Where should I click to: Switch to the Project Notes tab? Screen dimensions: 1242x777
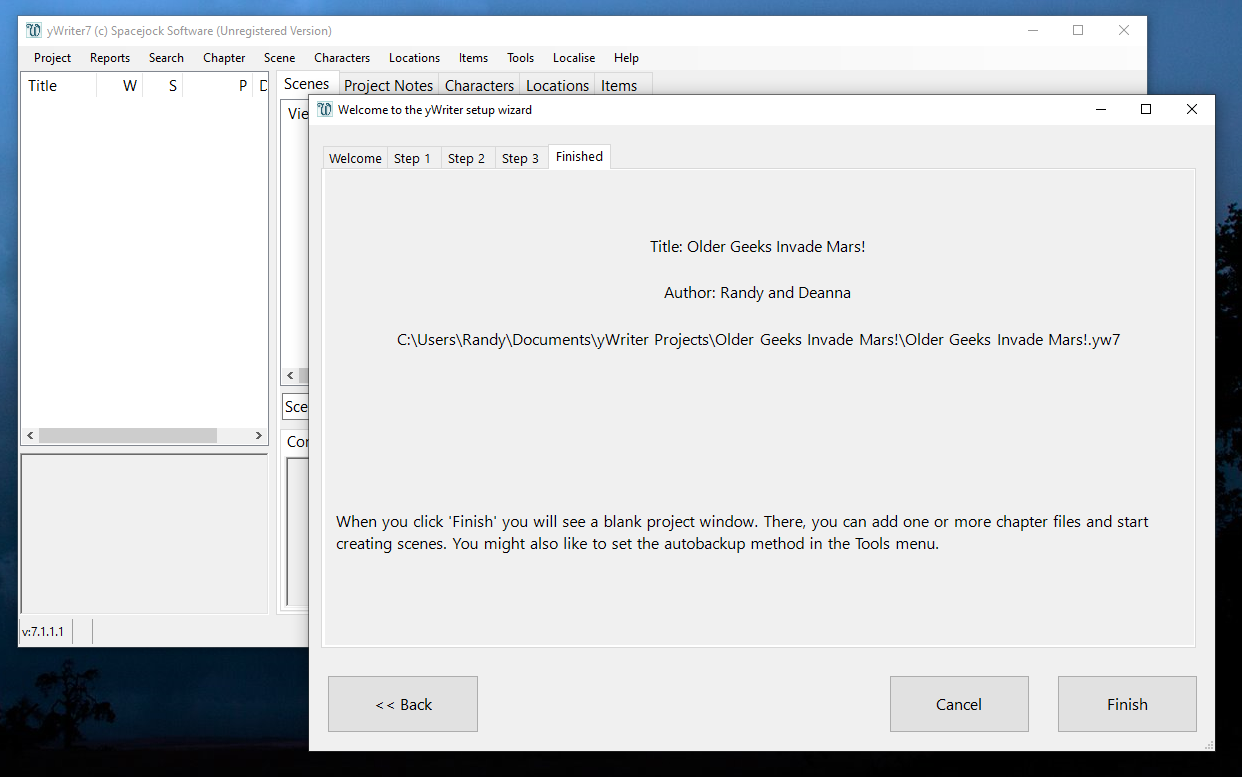(x=389, y=86)
